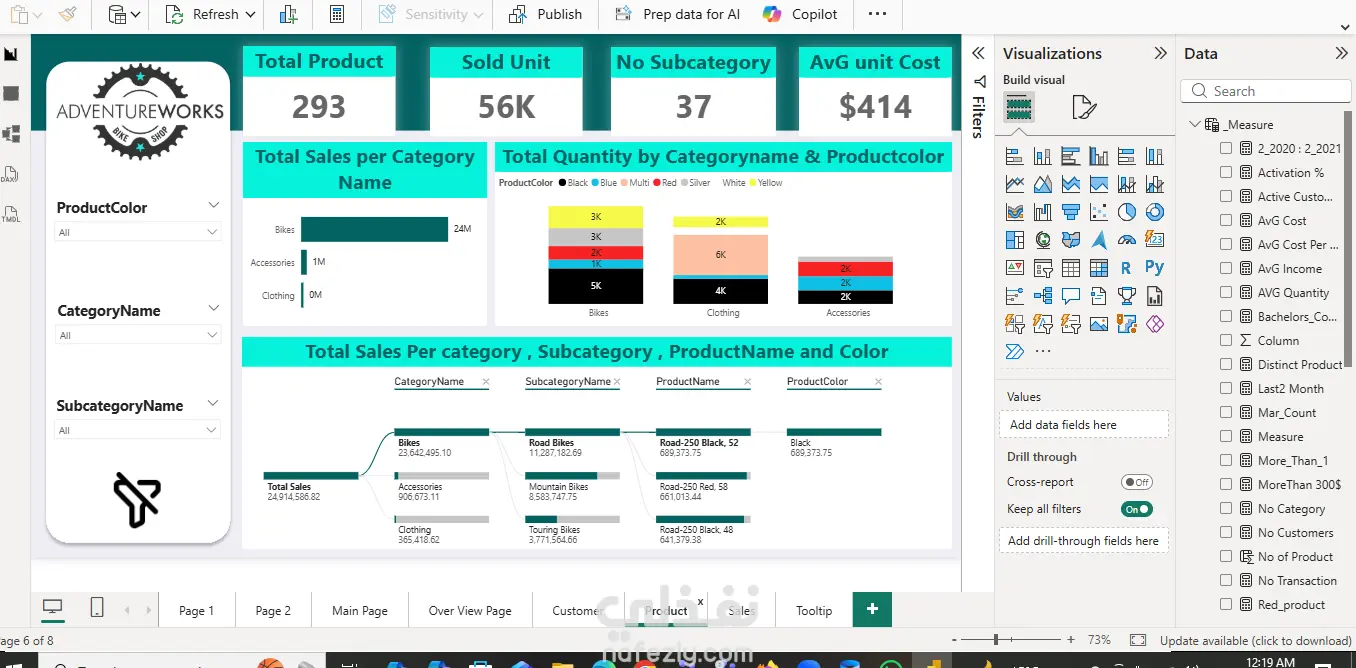Switch to mobile layout view icon
This screenshot has height=668, width=1356.
[x=97, y=608]
